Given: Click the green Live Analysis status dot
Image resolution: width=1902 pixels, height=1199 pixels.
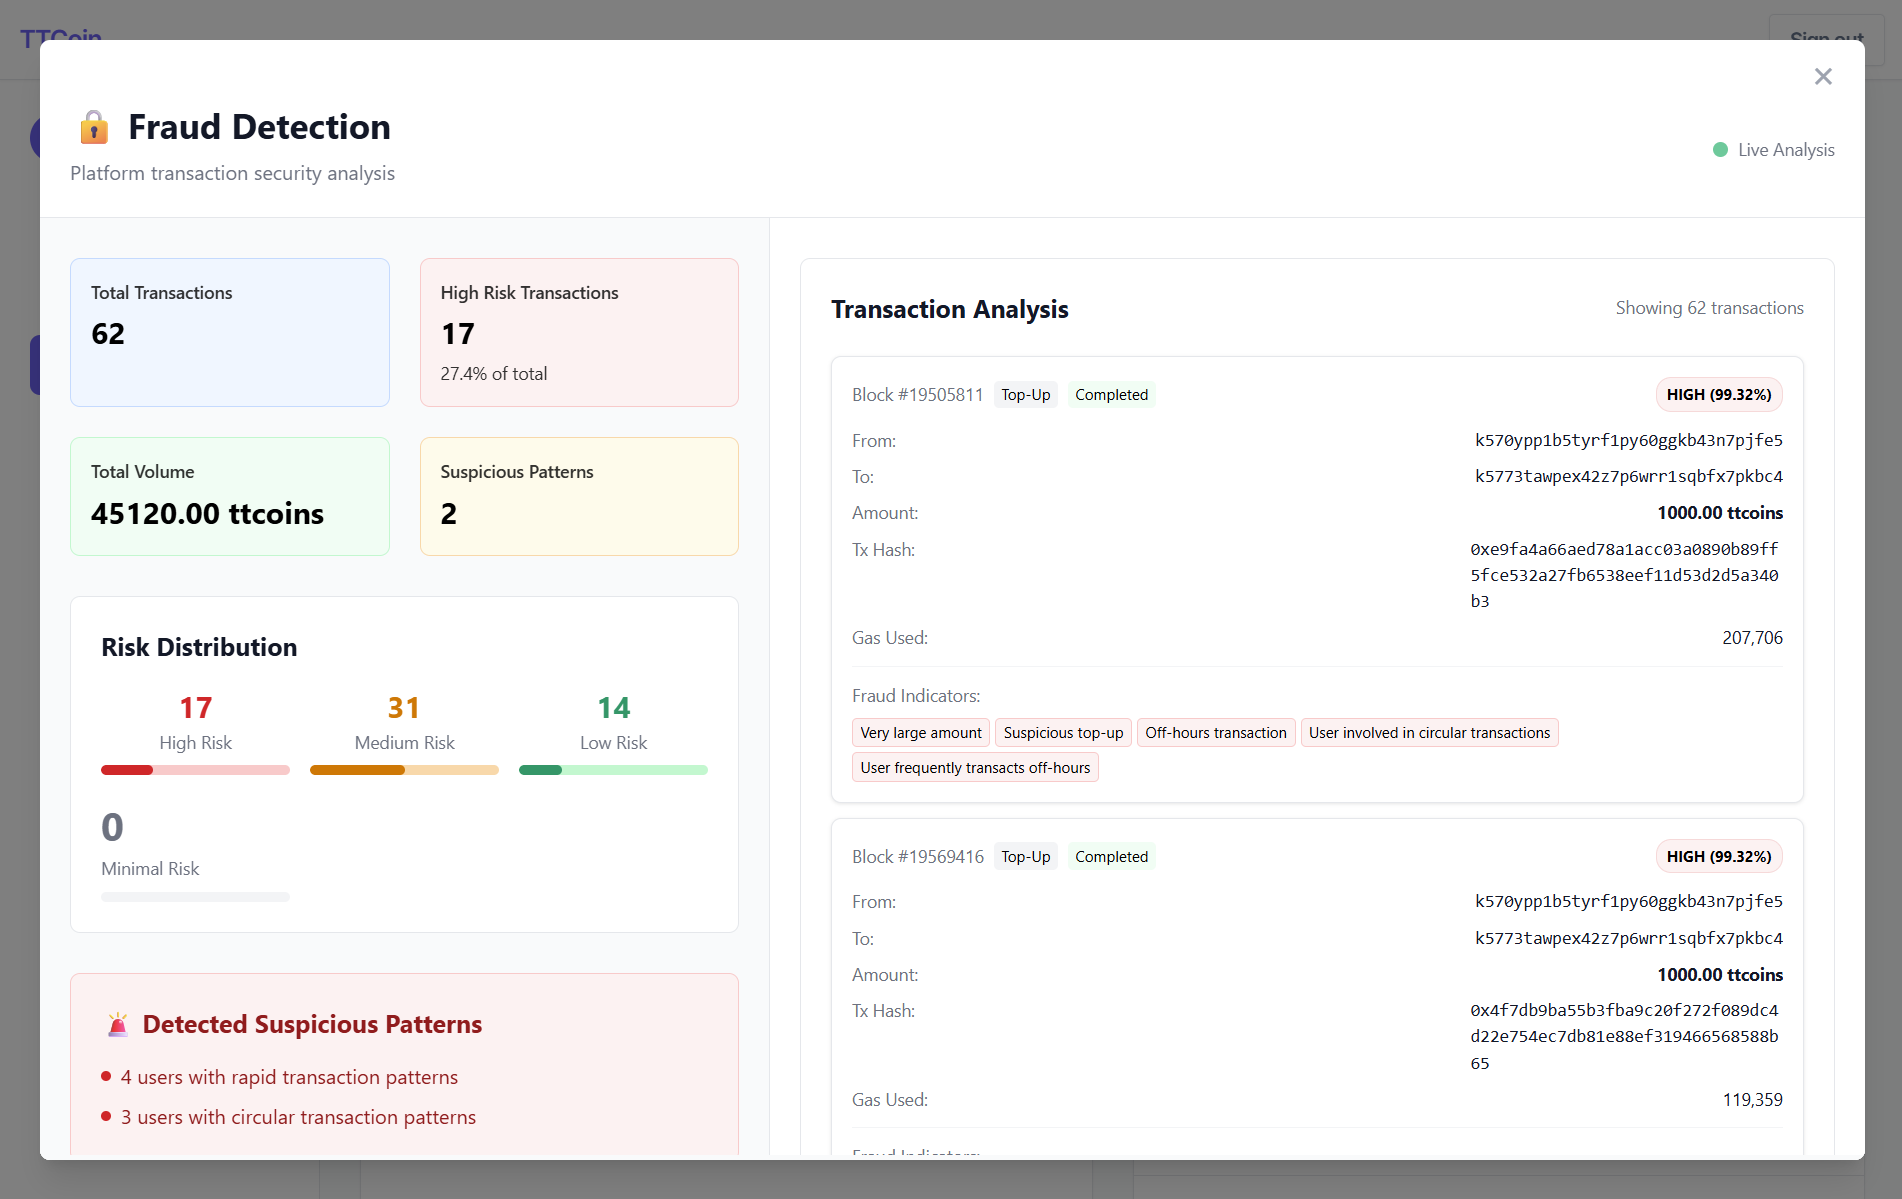Looking at the screenshot, I should [x=1720, y=150].
